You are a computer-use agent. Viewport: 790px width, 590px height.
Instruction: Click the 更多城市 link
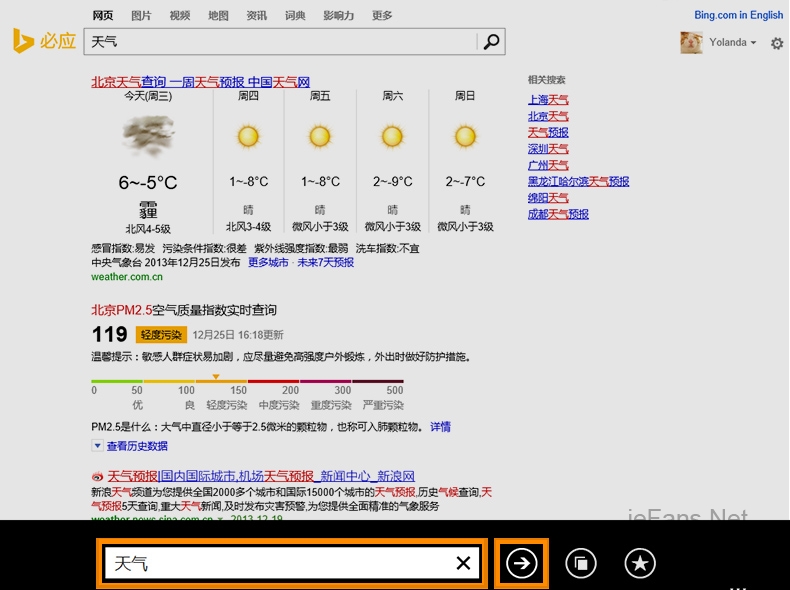coord(268,263)
